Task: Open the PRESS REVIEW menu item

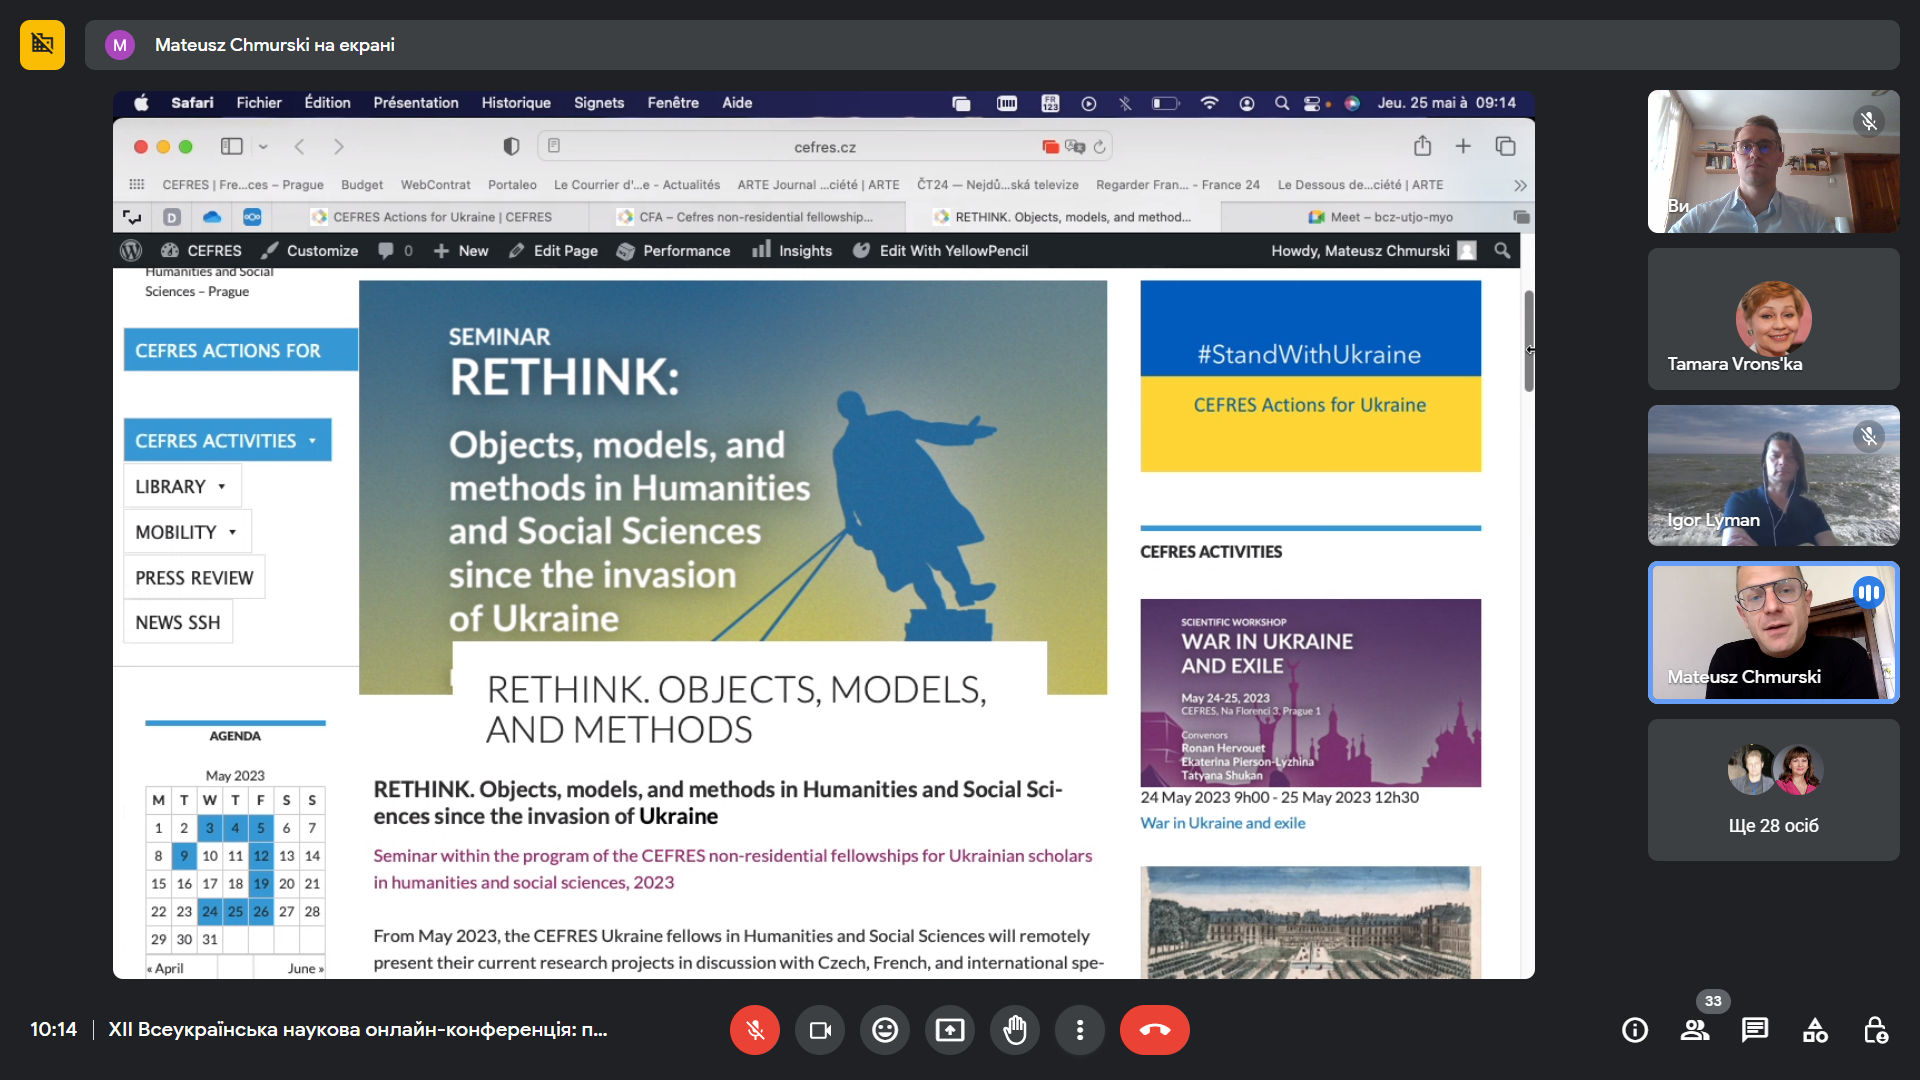Action: [194, 578]
